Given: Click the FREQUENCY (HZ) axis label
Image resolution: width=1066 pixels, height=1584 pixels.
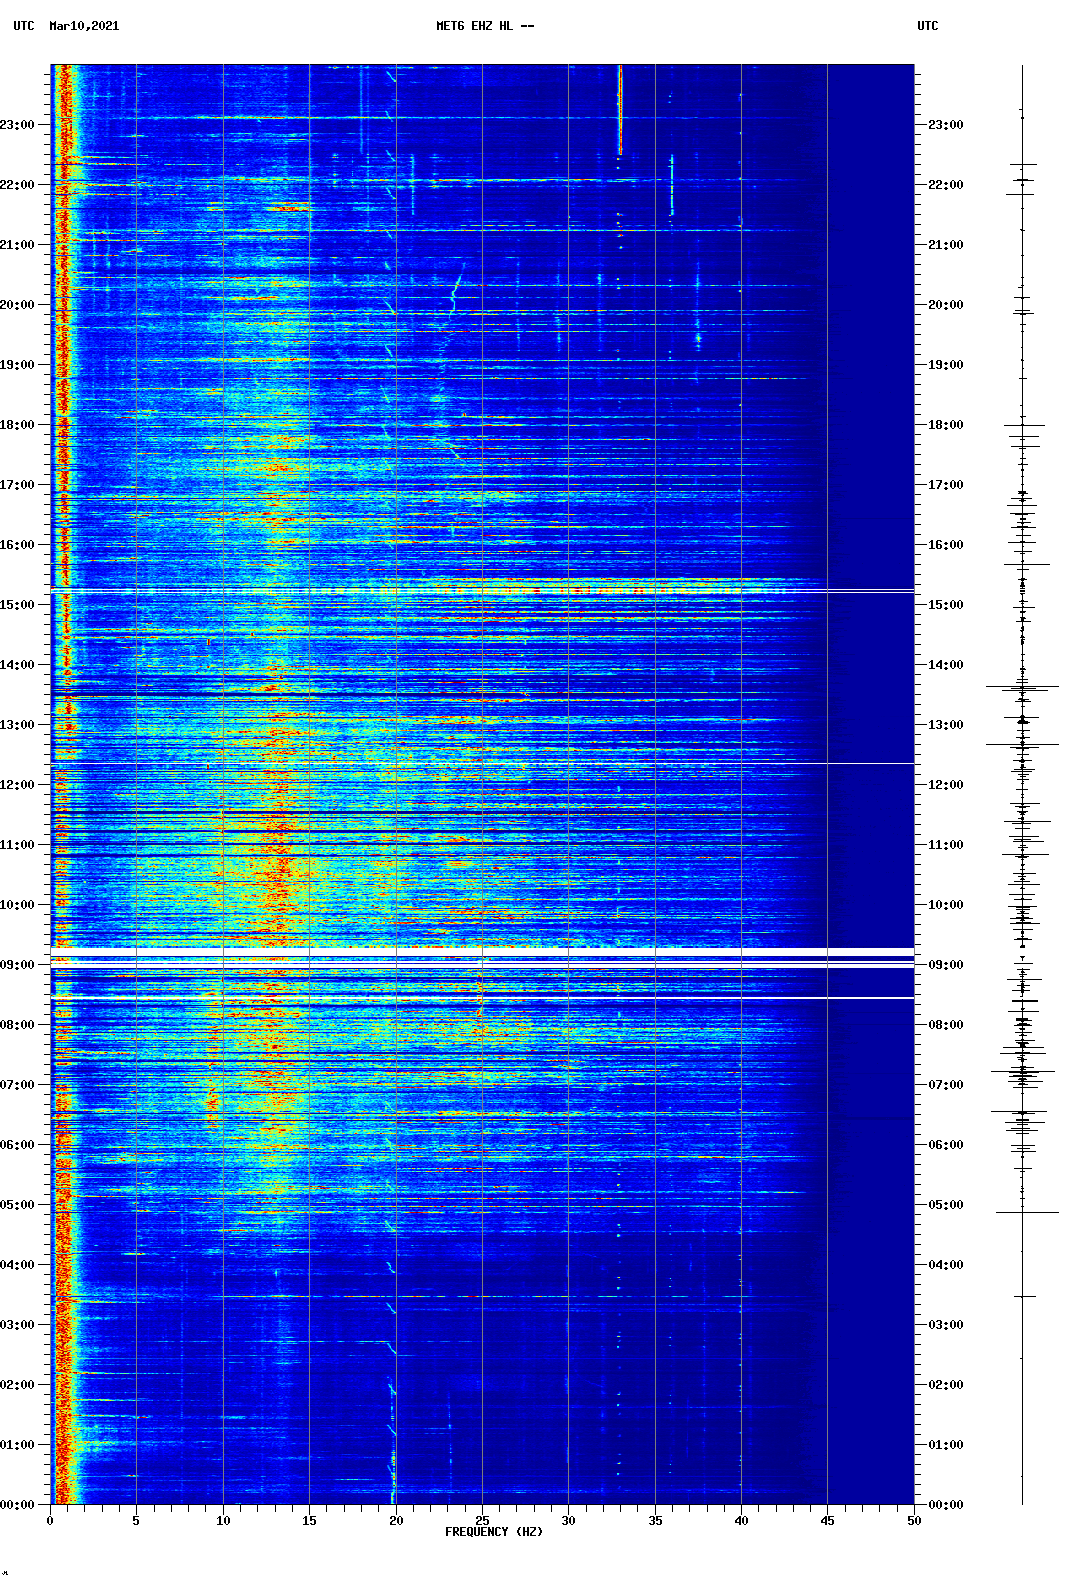Looking at the screenshot, I should [494, 1532].
